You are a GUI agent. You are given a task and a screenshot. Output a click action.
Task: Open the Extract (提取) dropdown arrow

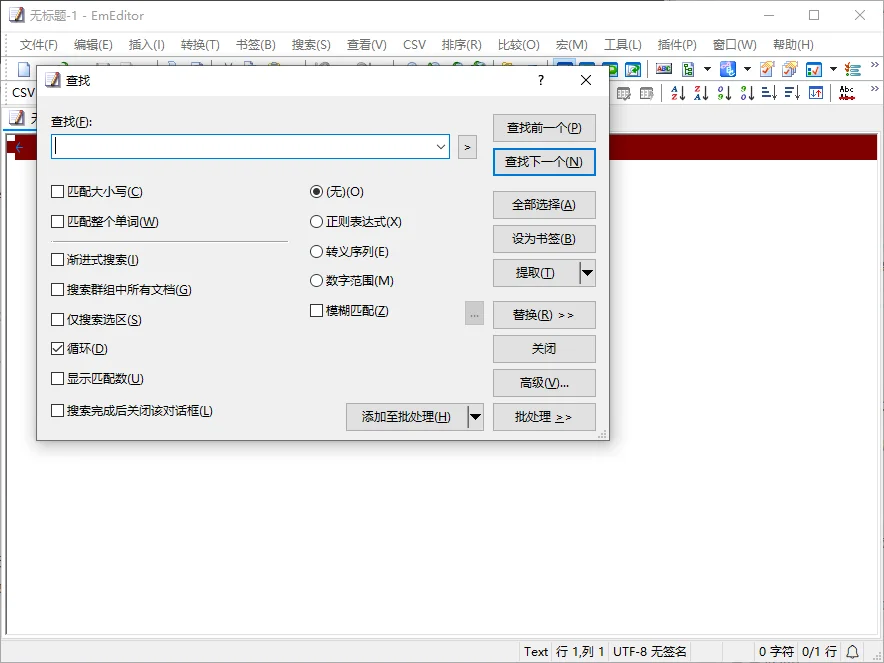(x=587, y=273)
